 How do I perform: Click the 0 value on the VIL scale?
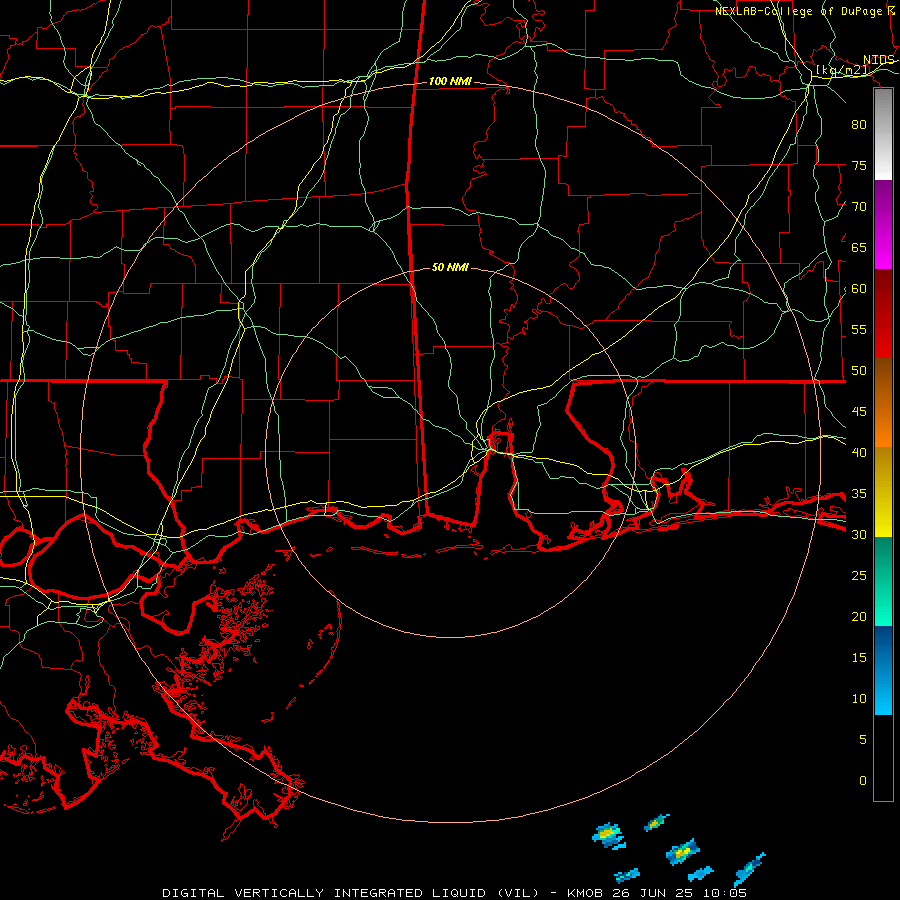[x=863, y=781]
